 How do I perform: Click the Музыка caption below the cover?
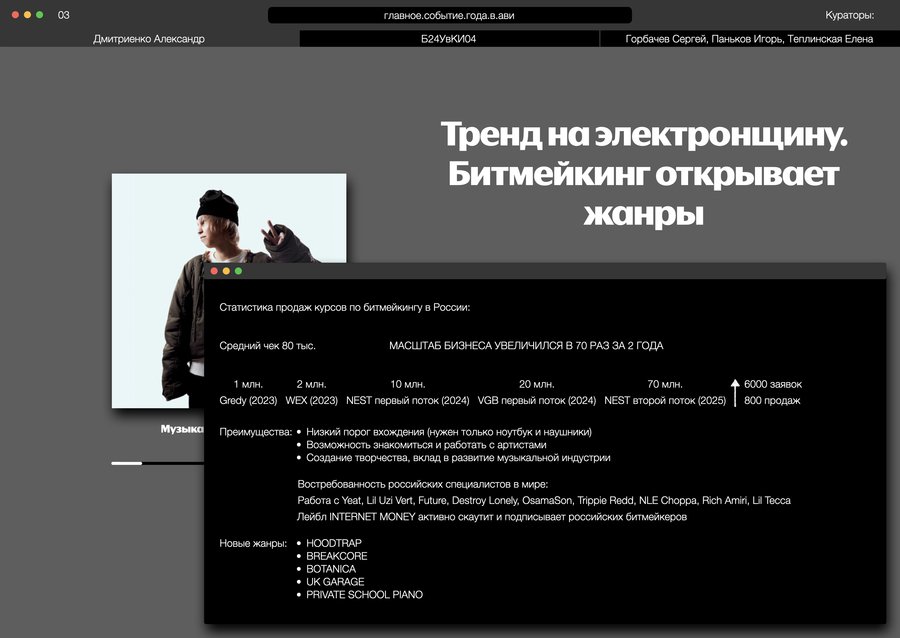[182, 429]
